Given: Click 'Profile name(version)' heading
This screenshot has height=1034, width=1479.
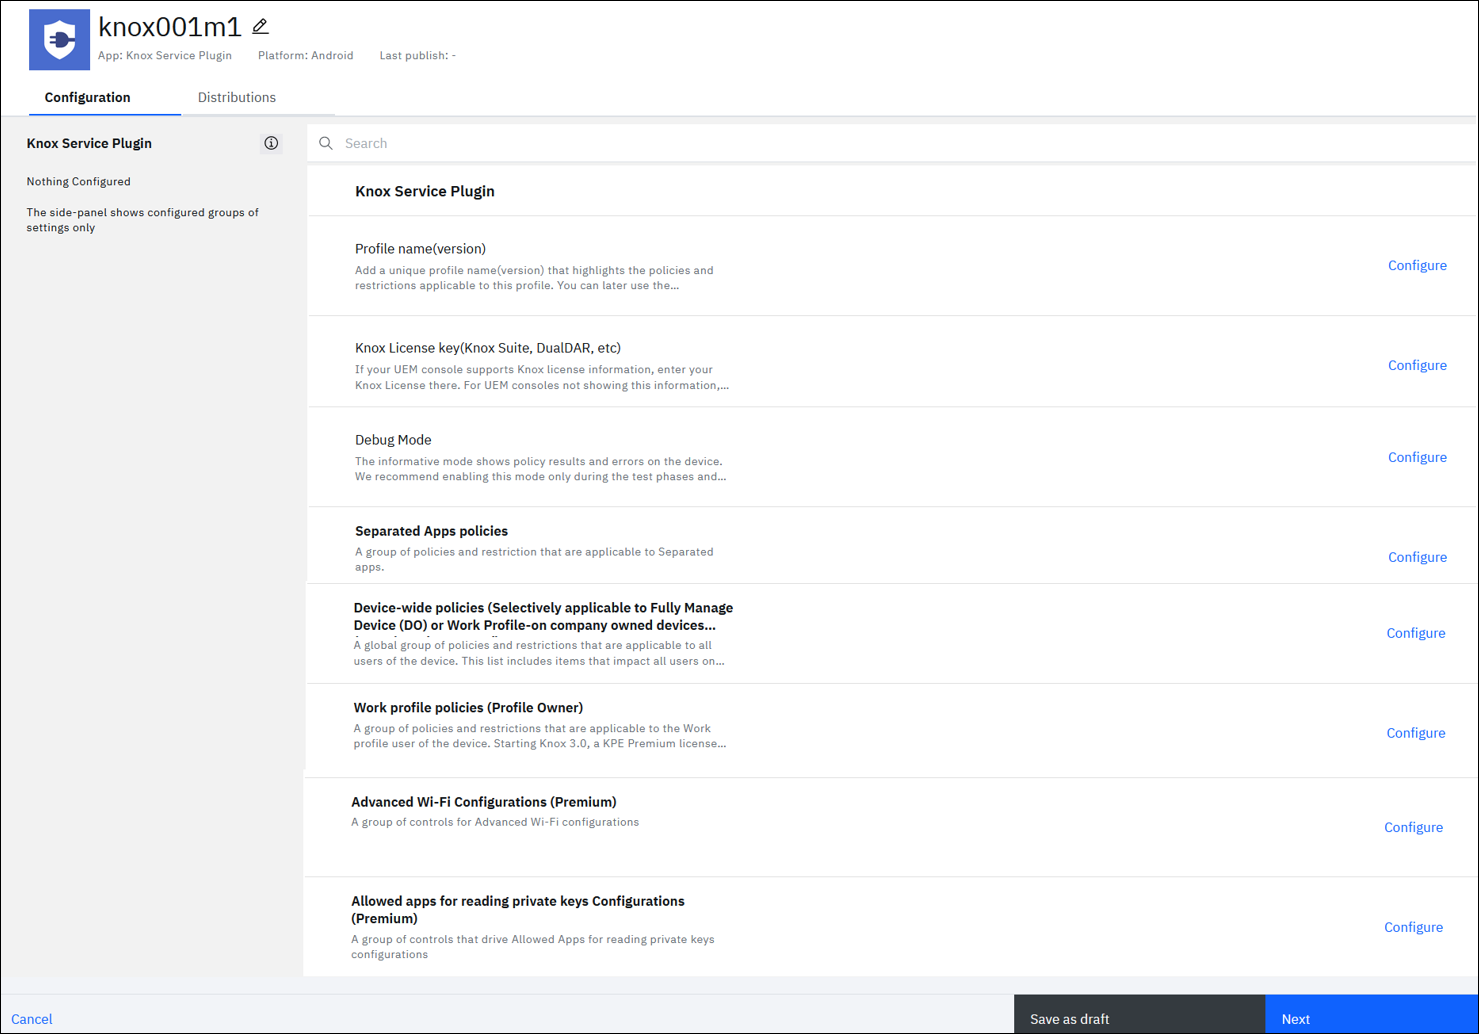Looking at the screenshot, I should point(420,249).
